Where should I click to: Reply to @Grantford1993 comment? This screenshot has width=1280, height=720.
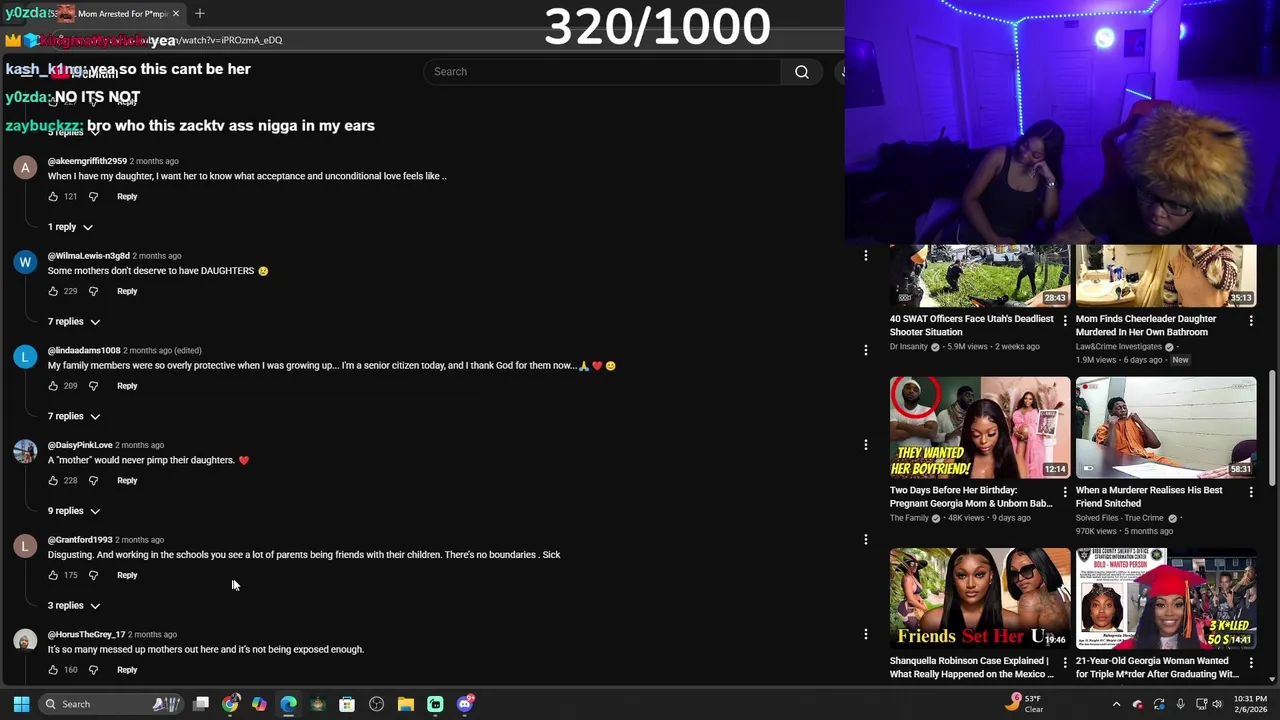tap(127, 575)
